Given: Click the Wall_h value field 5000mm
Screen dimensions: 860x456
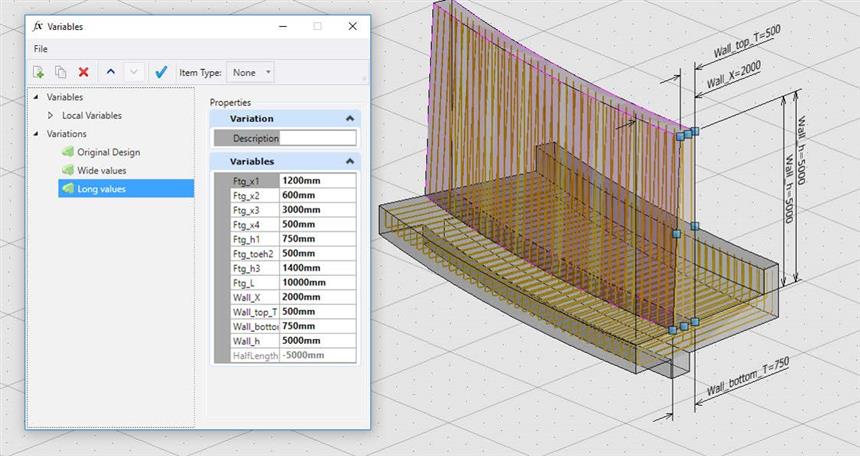Looking at the screenshot, I should click(x=318, y=341).
